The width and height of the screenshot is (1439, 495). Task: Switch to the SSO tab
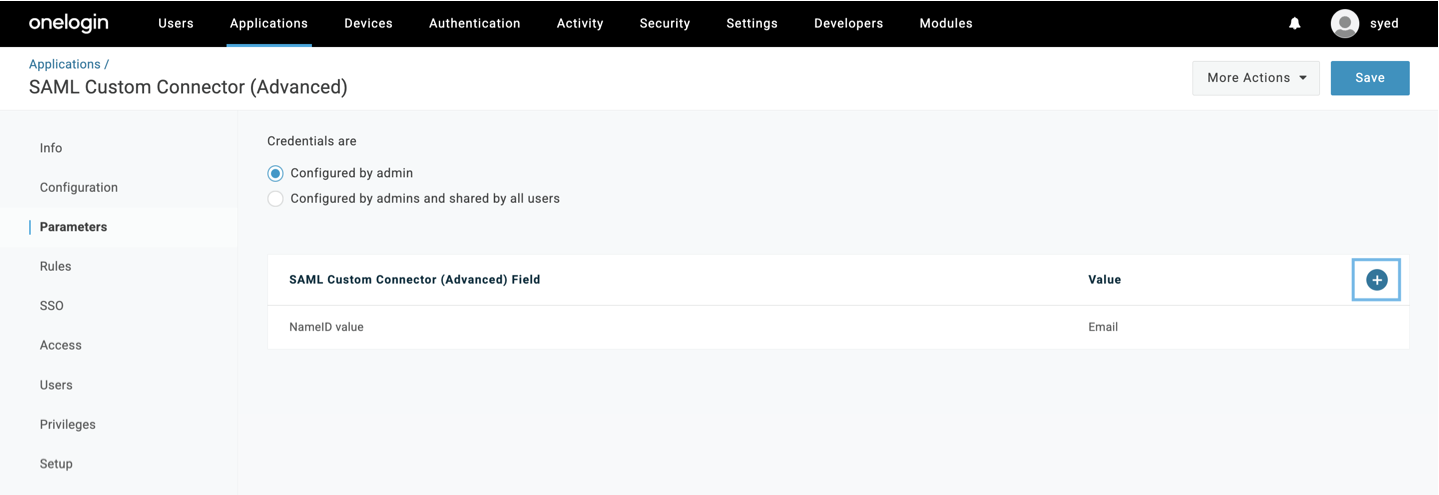pyautogui.click(x=52, y=306)
